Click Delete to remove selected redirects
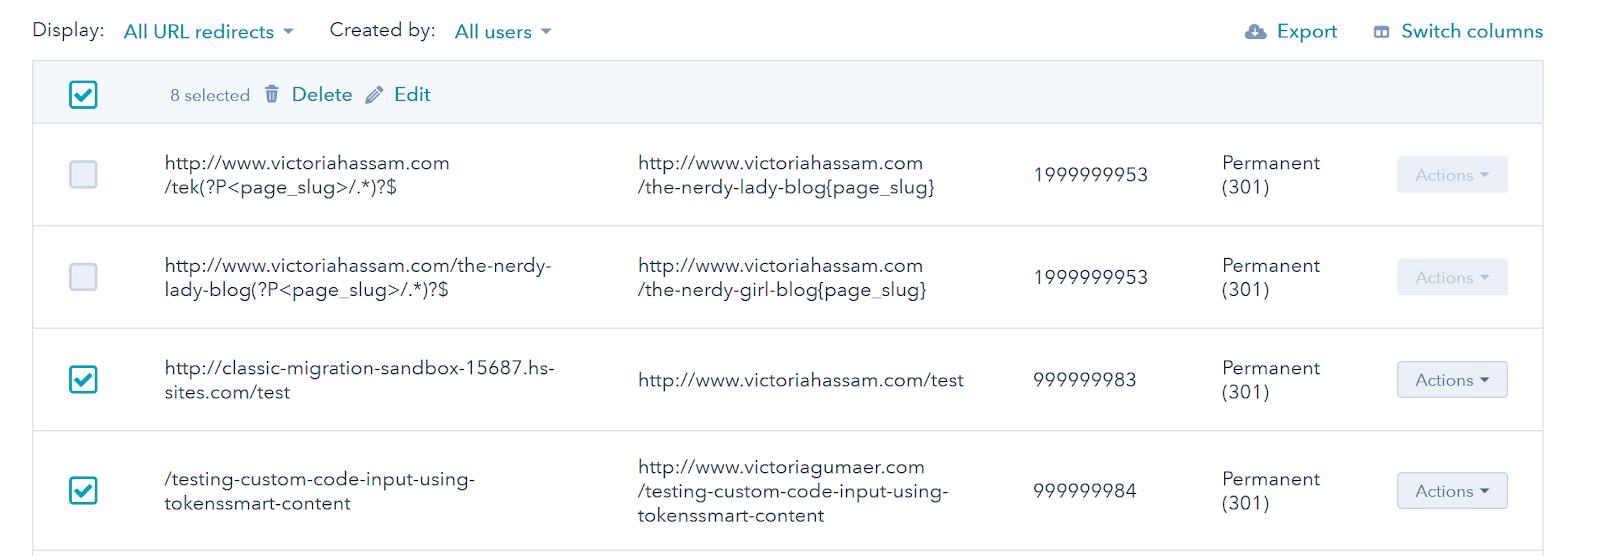The width and height of the screenshot is (1600, 556). tap(321, 95)
